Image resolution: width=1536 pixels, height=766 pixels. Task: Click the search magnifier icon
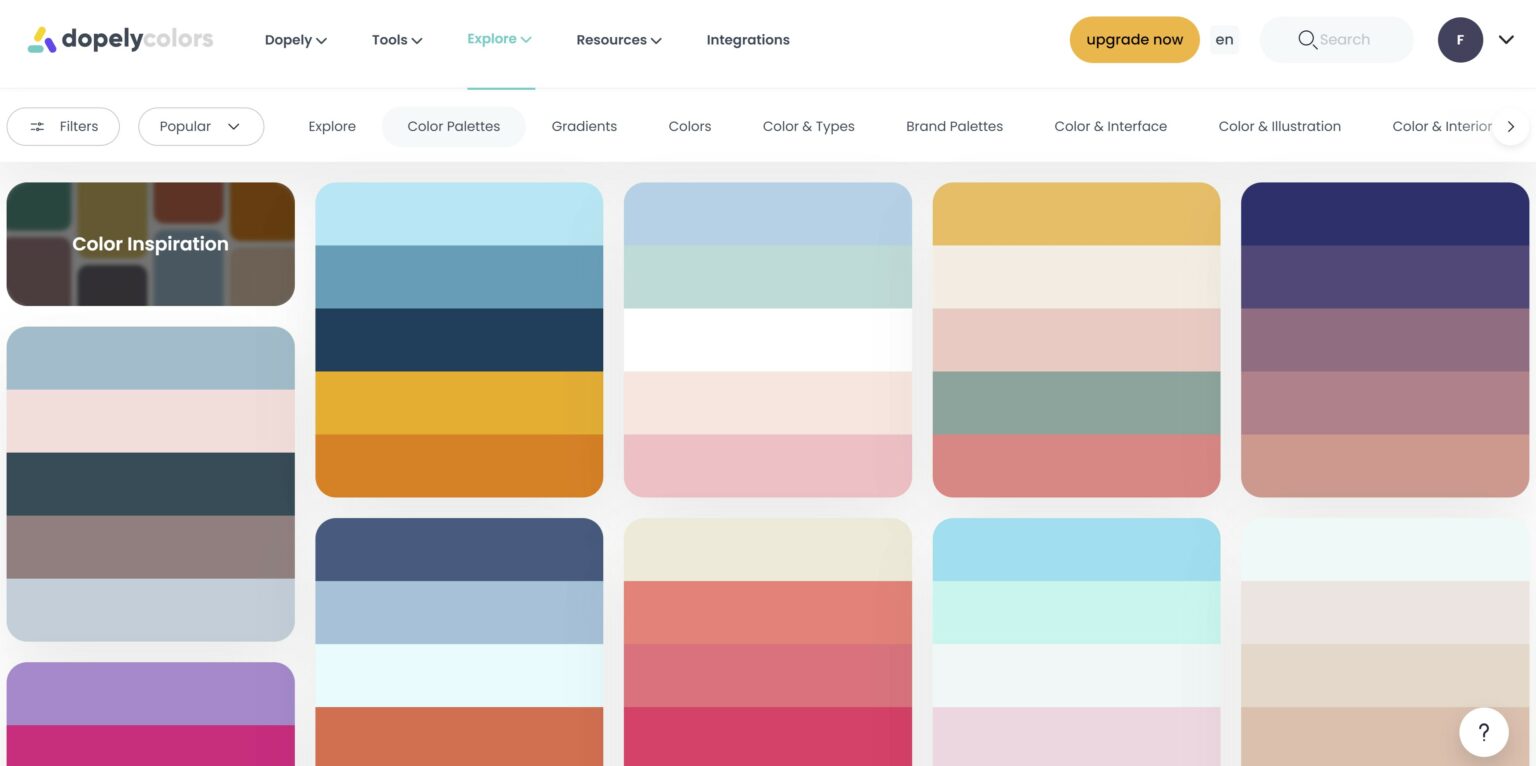coord(1306,40)
